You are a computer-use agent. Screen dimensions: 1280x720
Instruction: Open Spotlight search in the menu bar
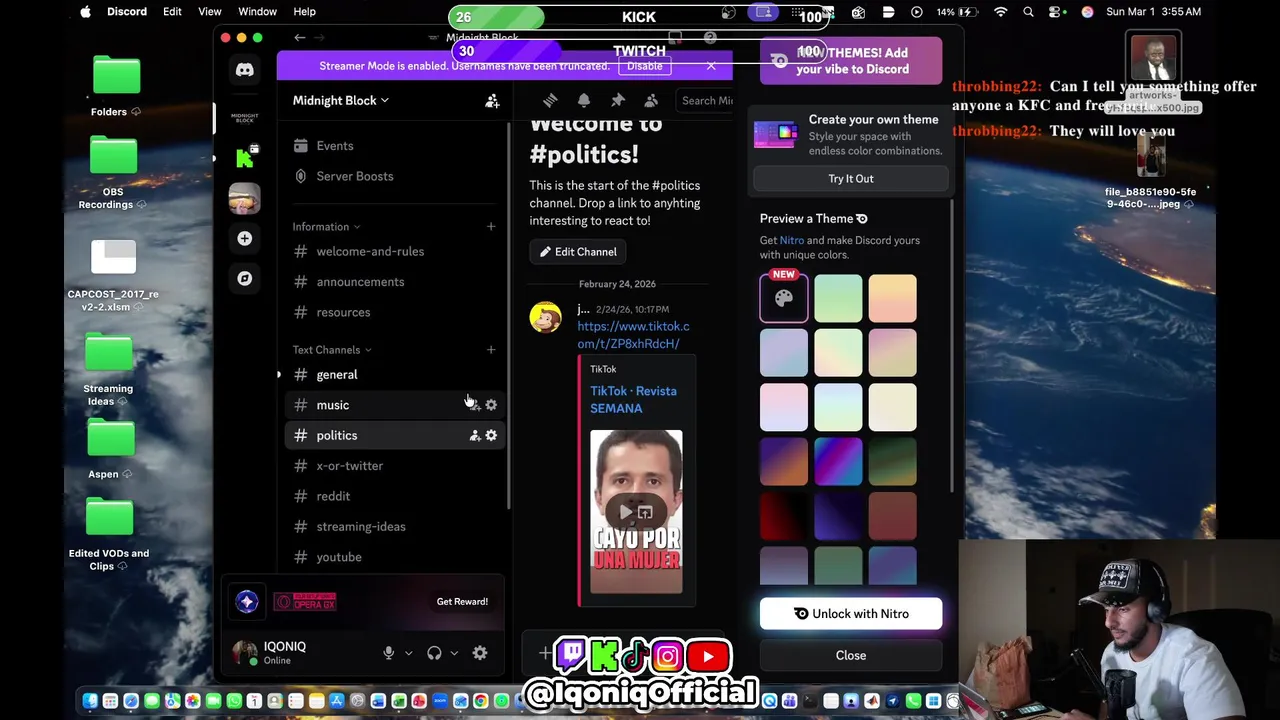pos(1028,12)
